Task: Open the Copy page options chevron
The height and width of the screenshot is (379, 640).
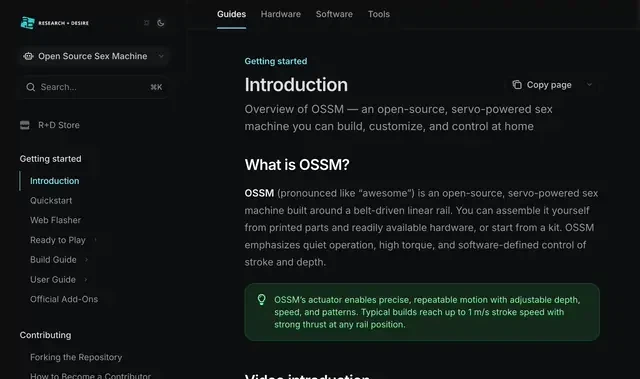Action: 589,85
